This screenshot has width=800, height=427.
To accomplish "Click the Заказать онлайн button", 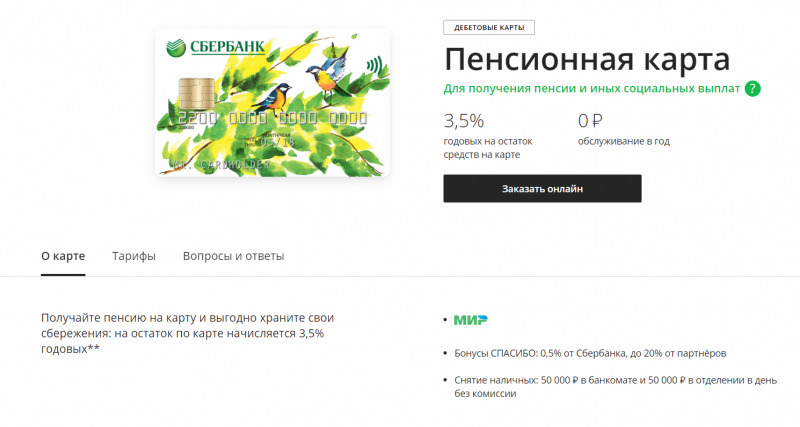I will pyautogui.click(x=542, y=189).
